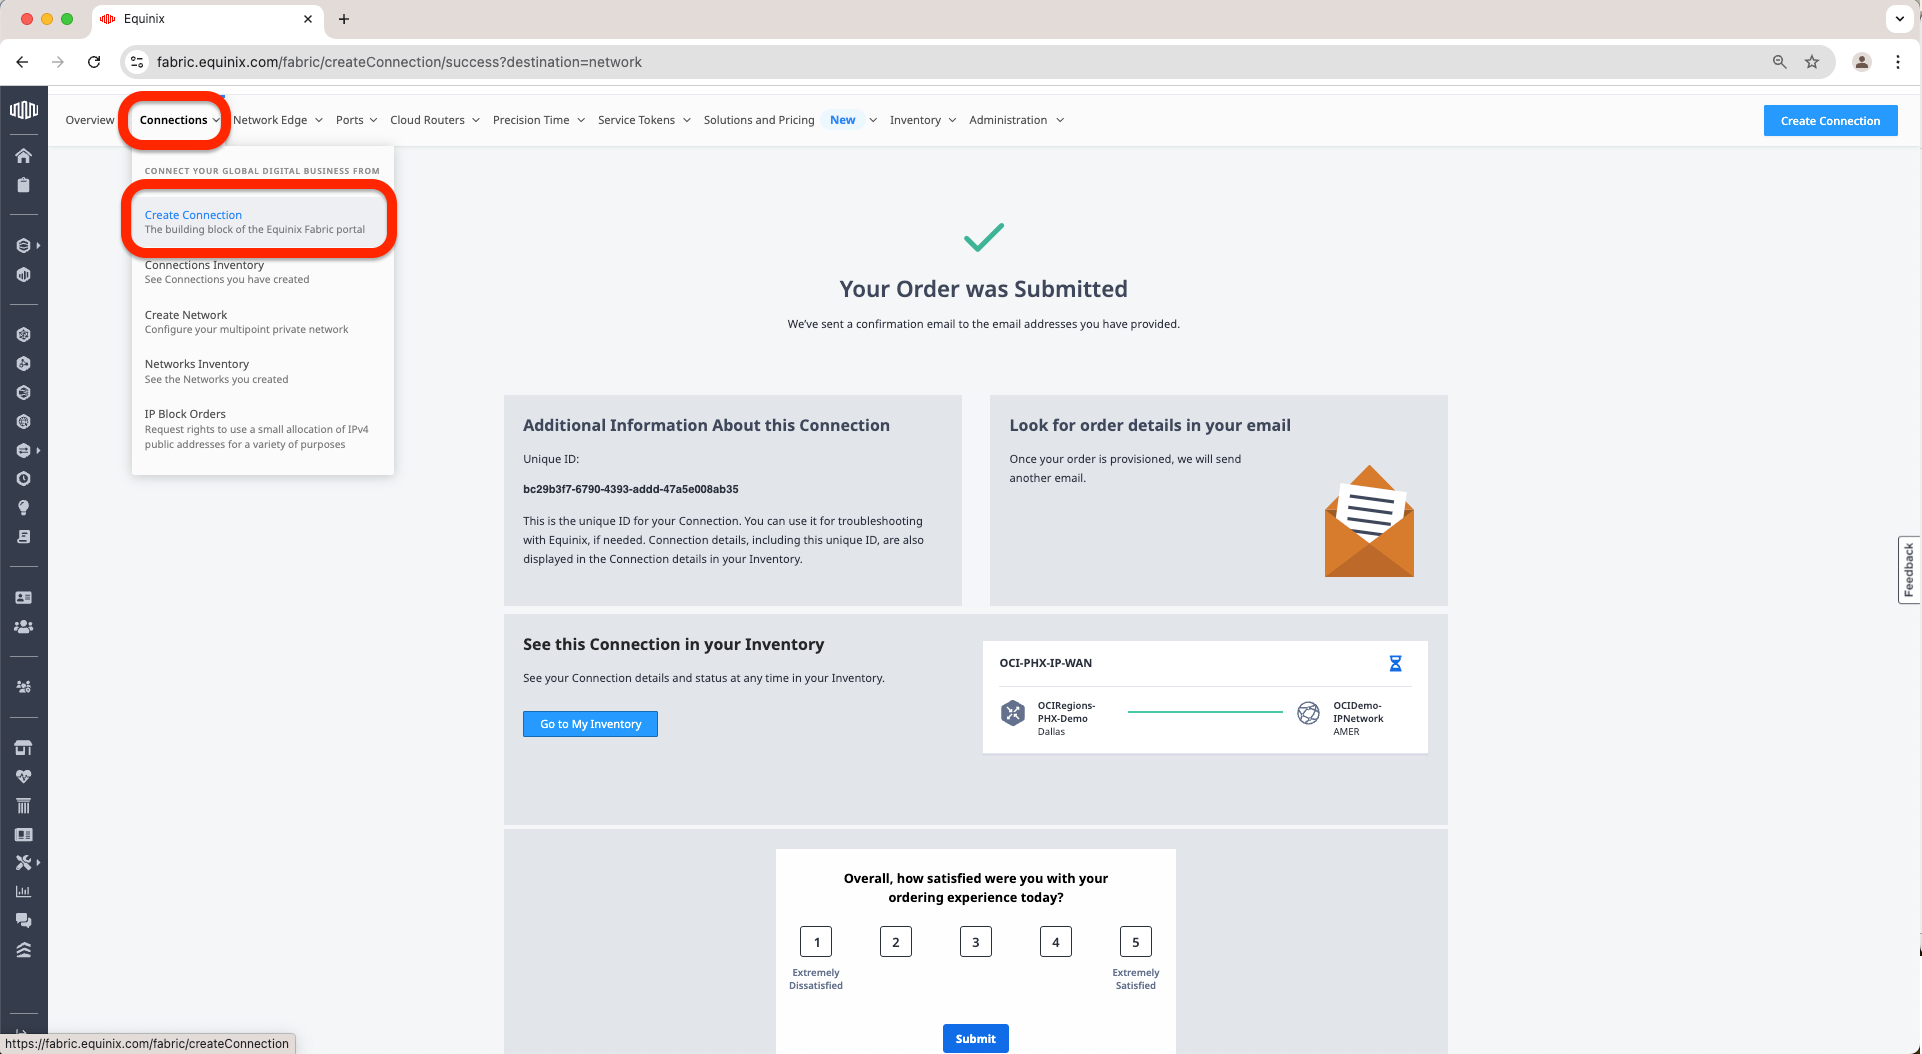Open the storefront marketplace icon in the sidebar
This screenshot has height=1054, width=1922.
pyautogui.click(x=24, y=747)
